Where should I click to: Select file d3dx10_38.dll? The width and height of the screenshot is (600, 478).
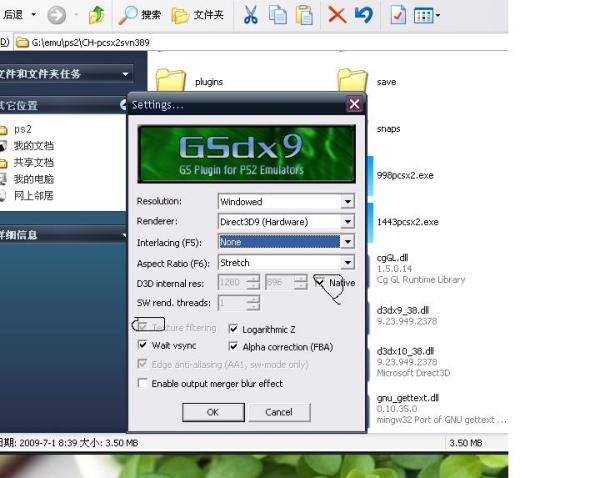click(405, 351)
